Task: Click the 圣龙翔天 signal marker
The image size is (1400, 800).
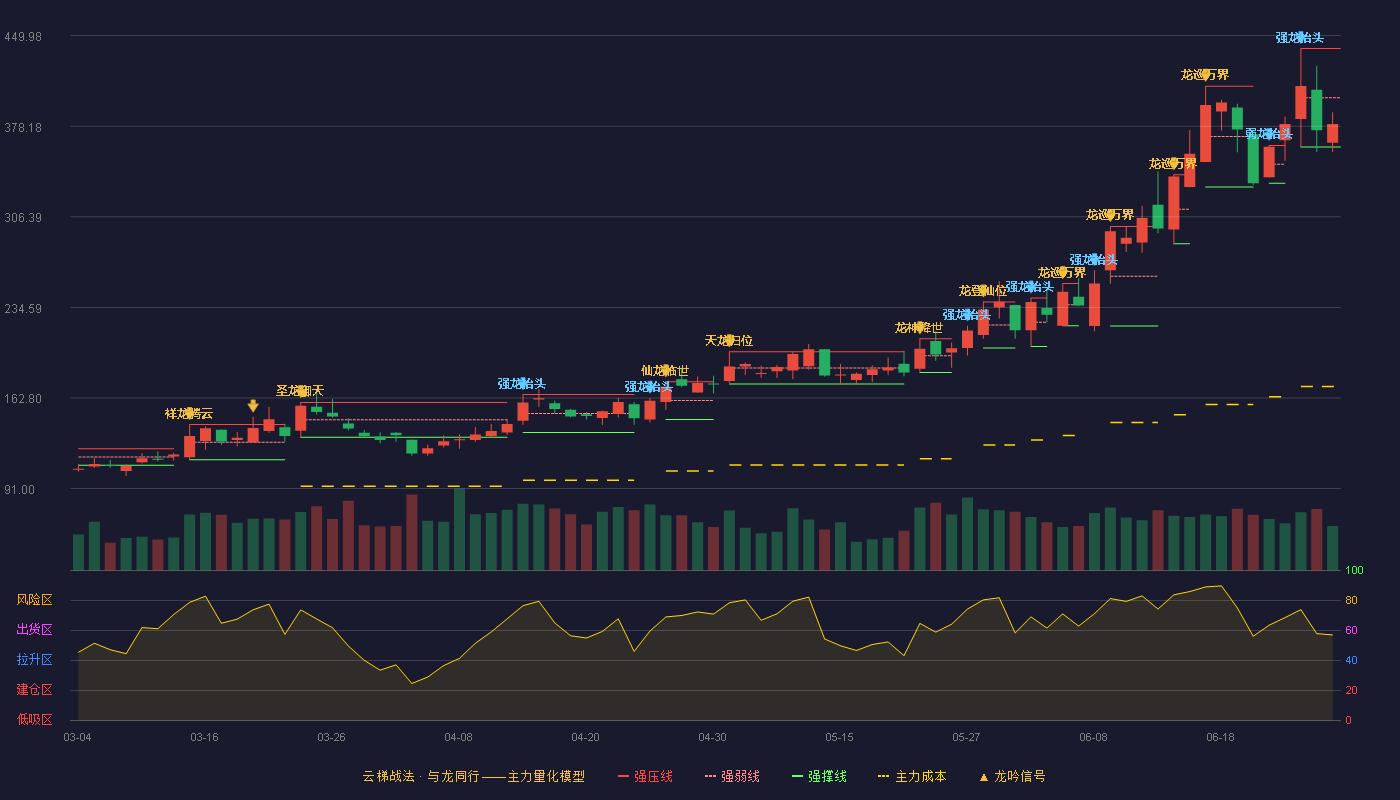Action: click(x=300, y=391)
